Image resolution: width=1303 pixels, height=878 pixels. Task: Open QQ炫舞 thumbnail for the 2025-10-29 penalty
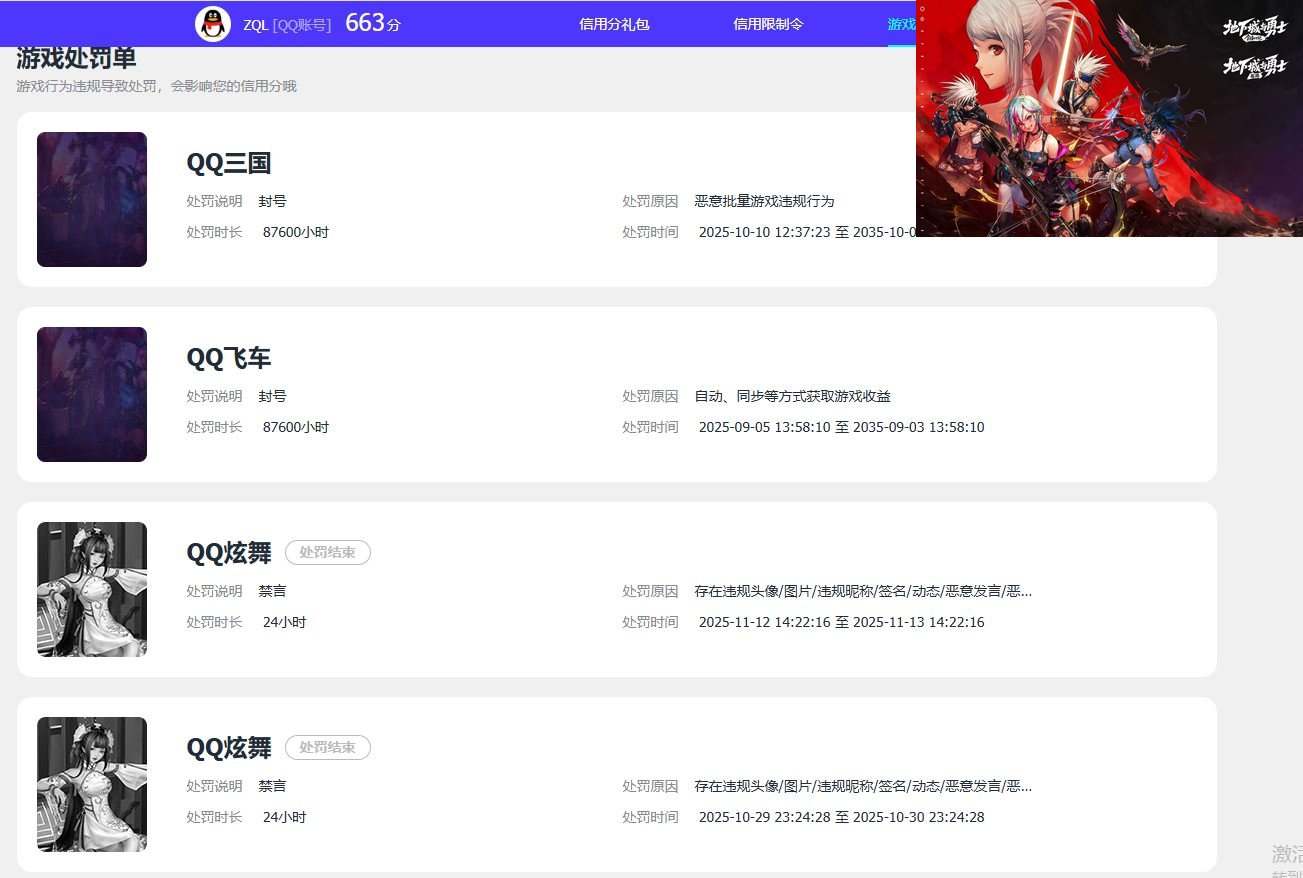click(x=92, y=784)
